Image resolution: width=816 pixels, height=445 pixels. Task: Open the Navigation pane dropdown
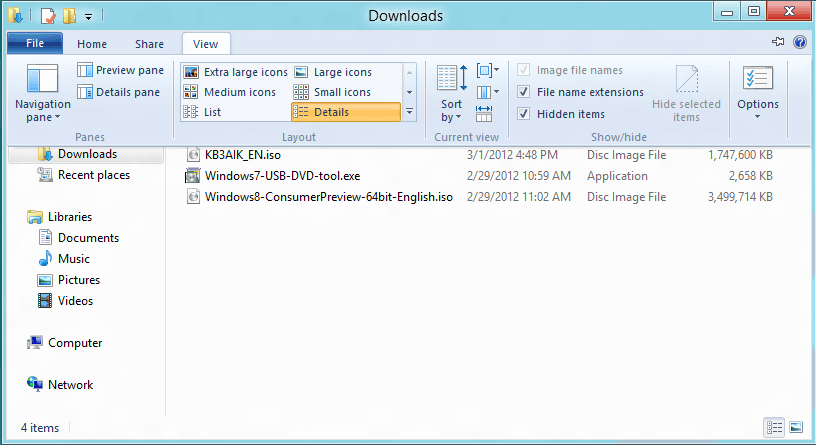point(42,94)
